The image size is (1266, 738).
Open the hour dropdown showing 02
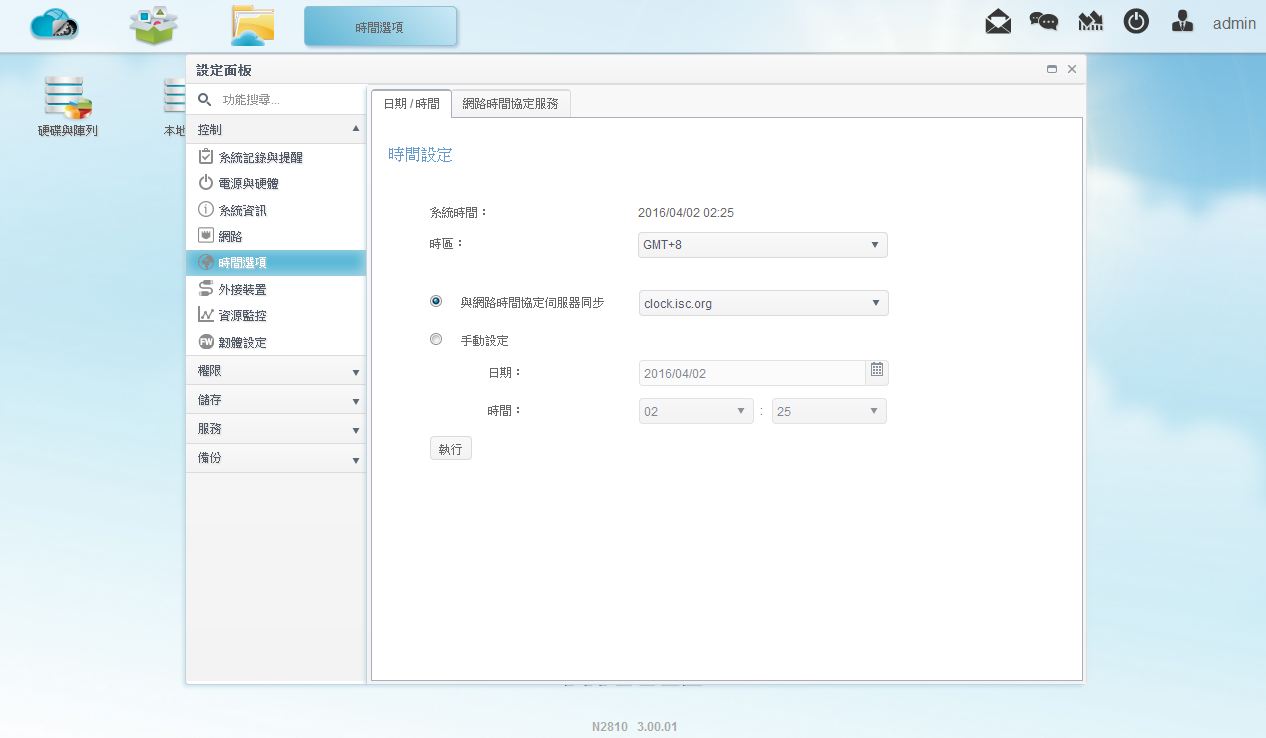pyautogui.click(x=696, y=411)
